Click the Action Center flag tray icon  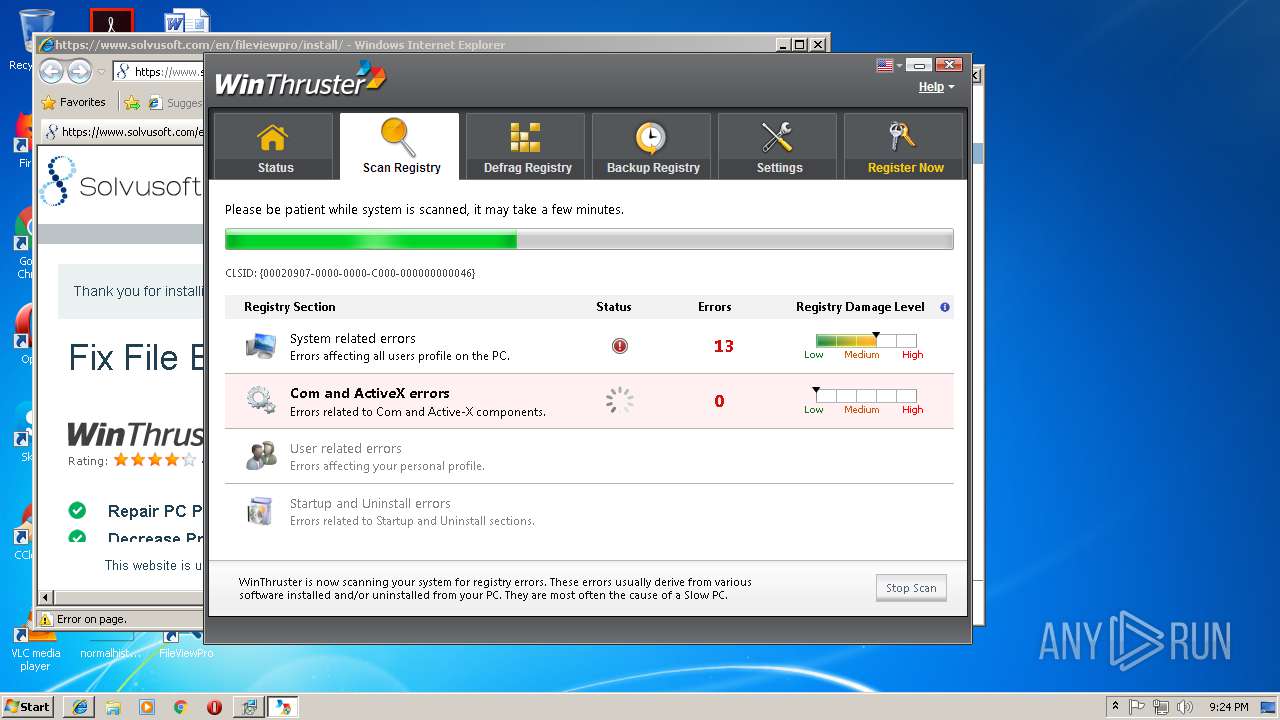point(1137,706)
